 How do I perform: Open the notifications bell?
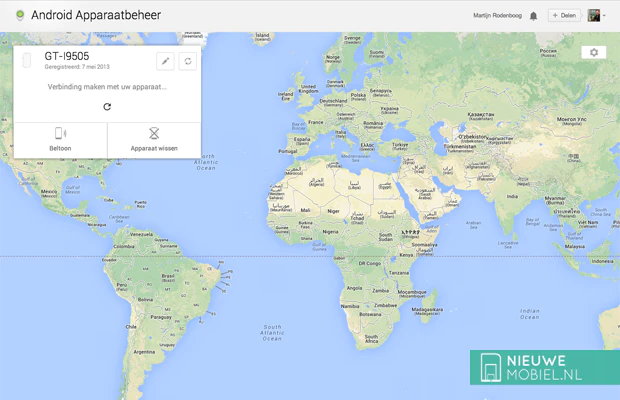pos(533,16)
